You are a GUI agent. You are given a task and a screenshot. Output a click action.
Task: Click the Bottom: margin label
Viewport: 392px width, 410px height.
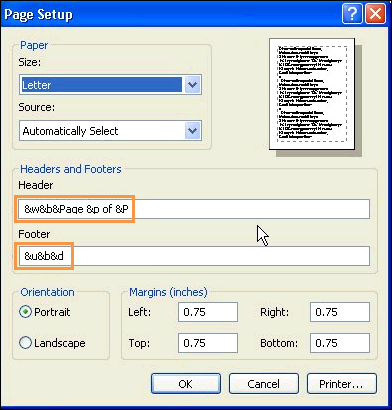[x=279, y=343]
